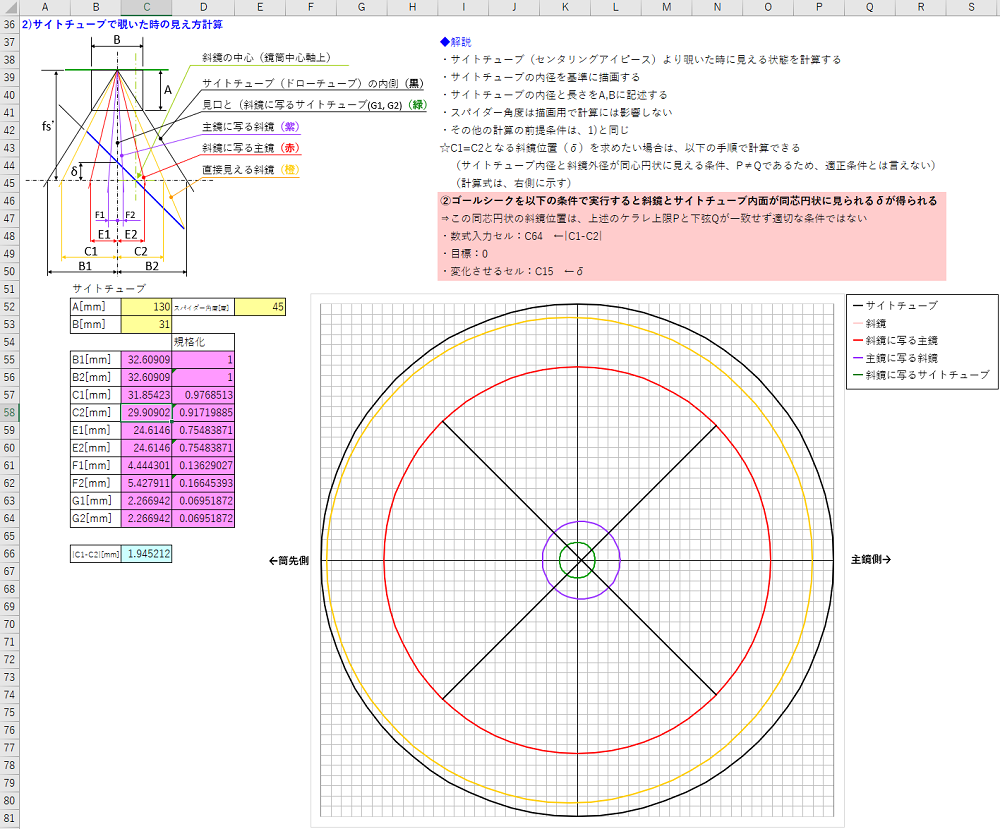Click normalized value 0.13629027
1000x829 pixels.
203,466
